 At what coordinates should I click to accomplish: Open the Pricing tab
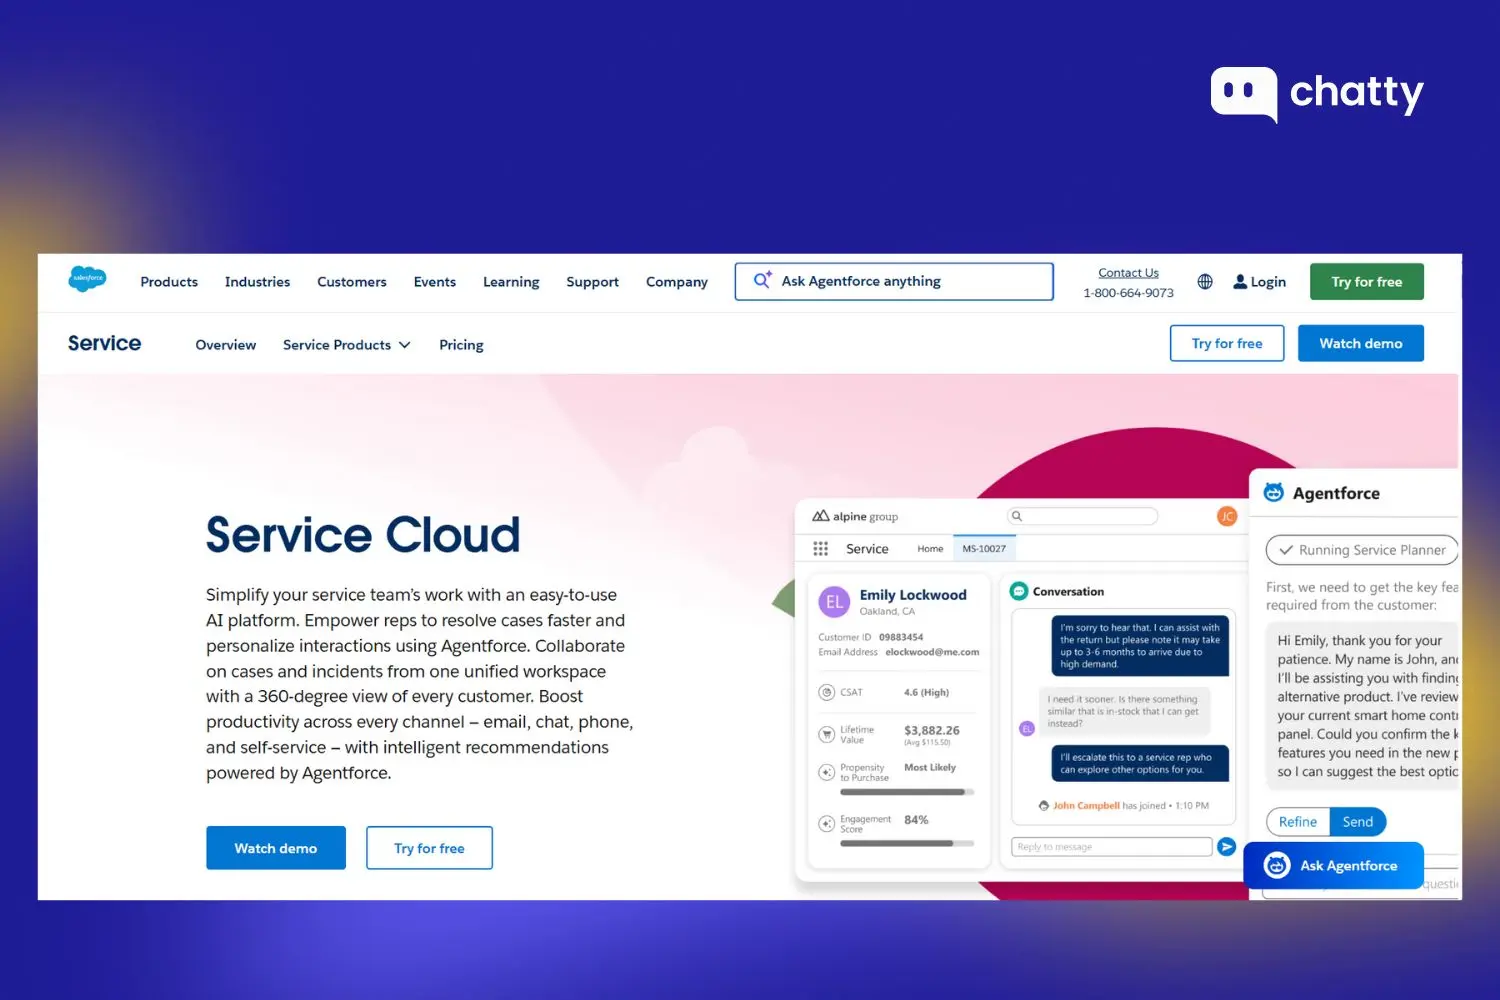[461, 345]
